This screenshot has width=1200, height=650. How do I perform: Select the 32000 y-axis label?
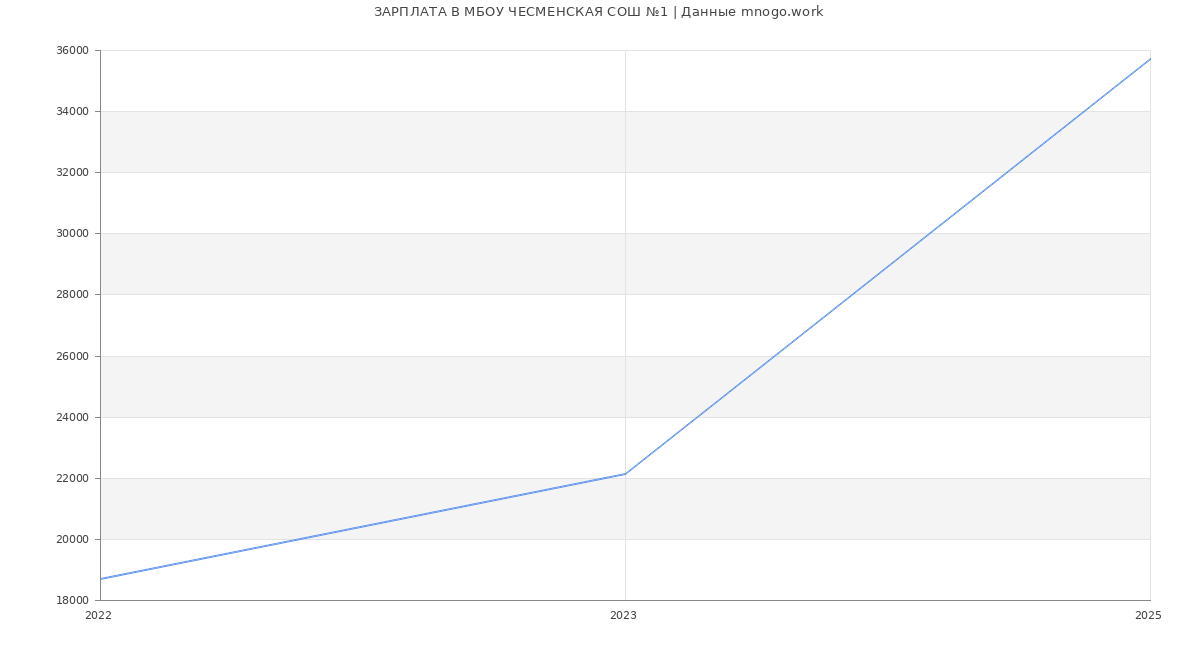73,172
